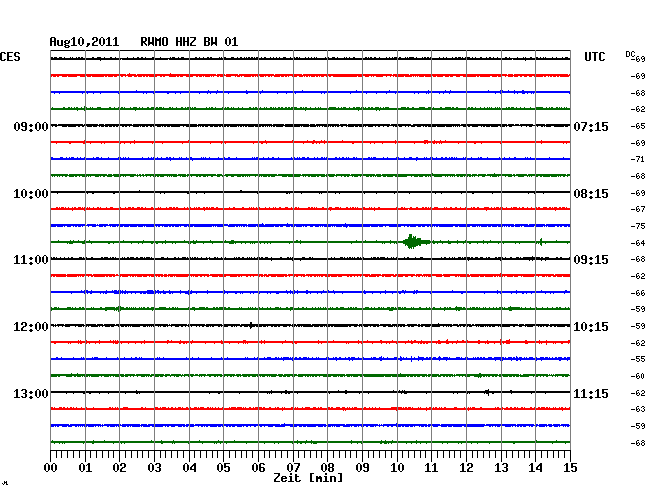
Task: Click the Zeit [min] axis title
Action: tap(308, 478)
